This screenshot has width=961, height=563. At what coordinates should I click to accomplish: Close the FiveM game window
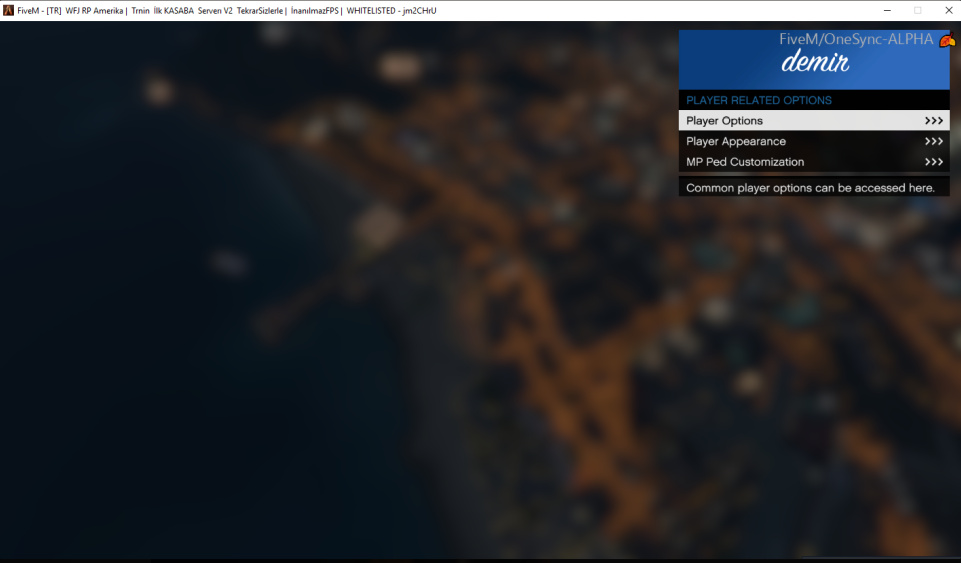point(948,10)
